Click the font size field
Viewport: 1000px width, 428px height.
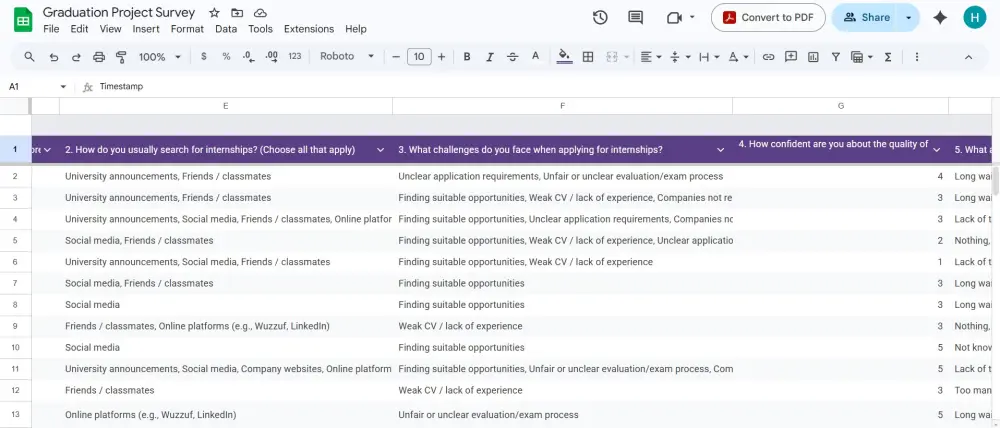tap(419, 57)
